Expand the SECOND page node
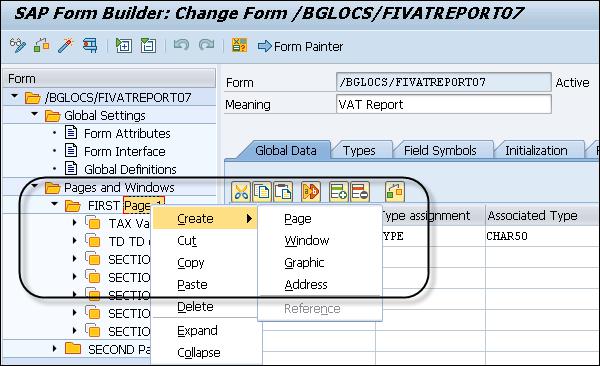Screen dimensions: 600x366 (54, 348)
